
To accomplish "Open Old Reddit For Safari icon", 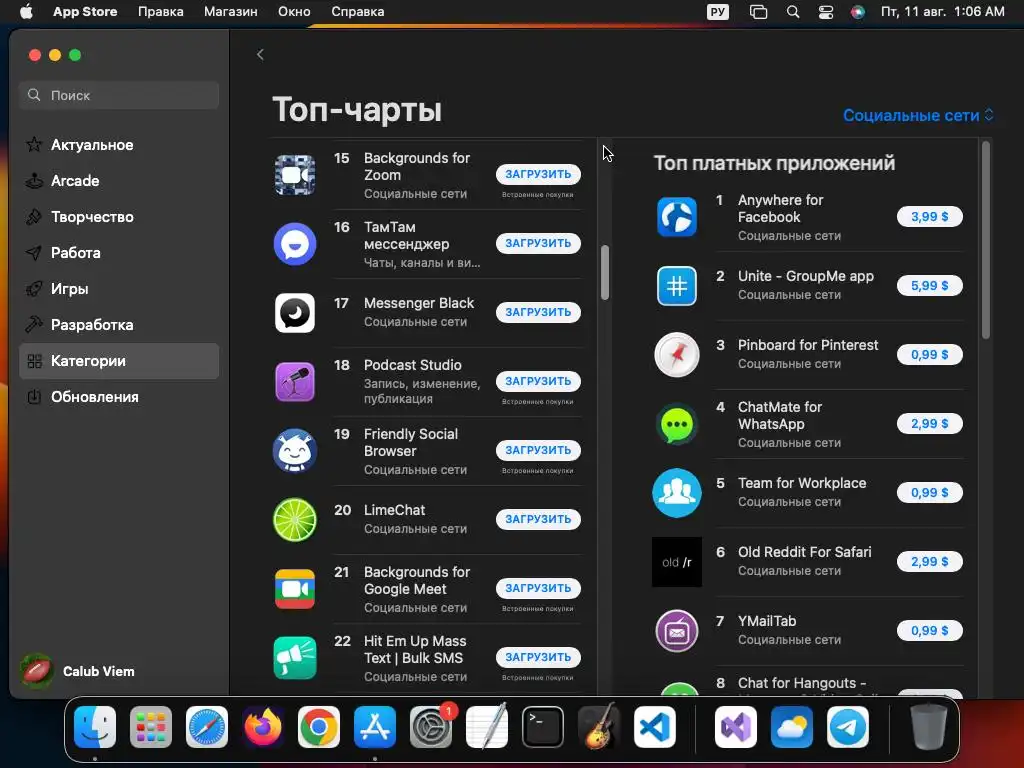I will (x=677, y=562).
